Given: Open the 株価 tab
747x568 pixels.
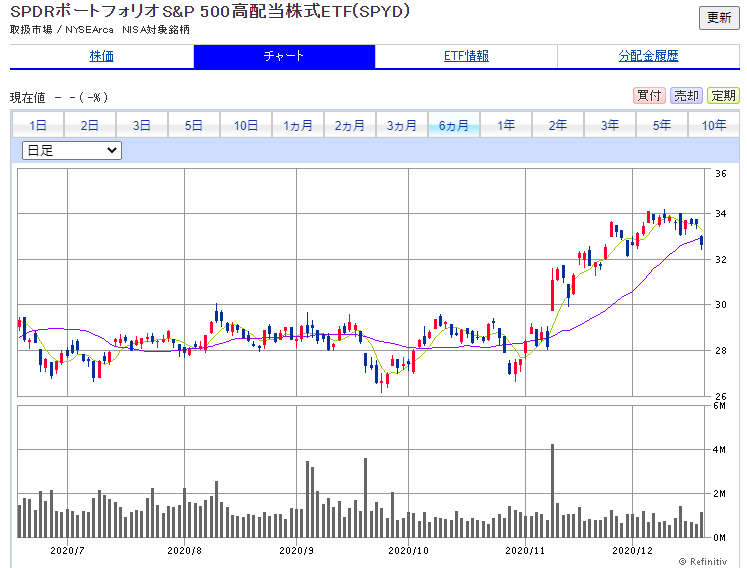Looking at the screenshot, I should pos(101,56).
